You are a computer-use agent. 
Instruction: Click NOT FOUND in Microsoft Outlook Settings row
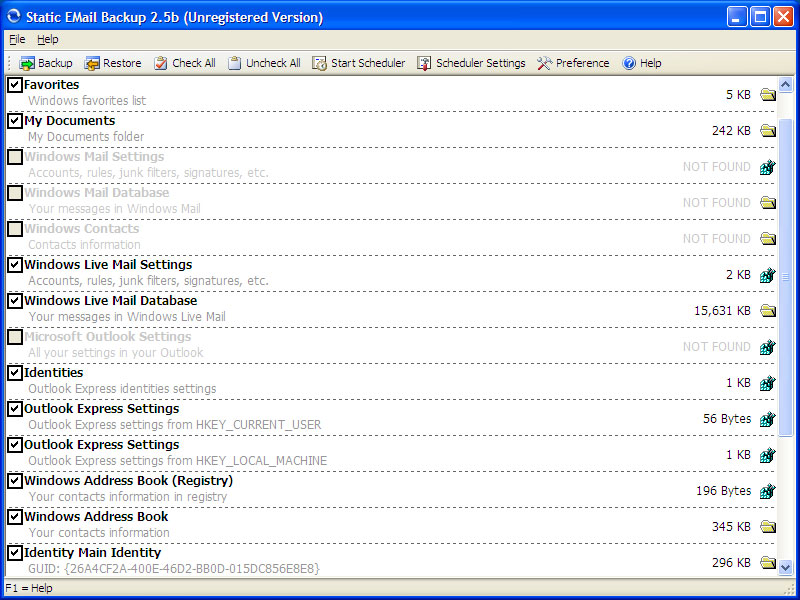pos(717,347)
